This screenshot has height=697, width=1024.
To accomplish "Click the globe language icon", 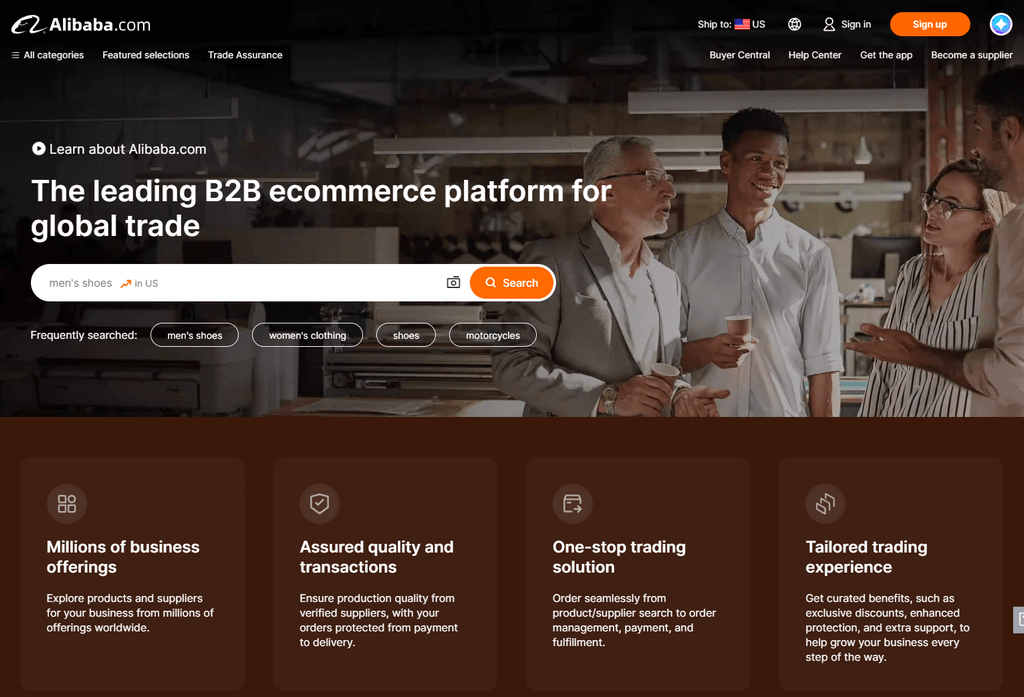I will pos(794,24).
